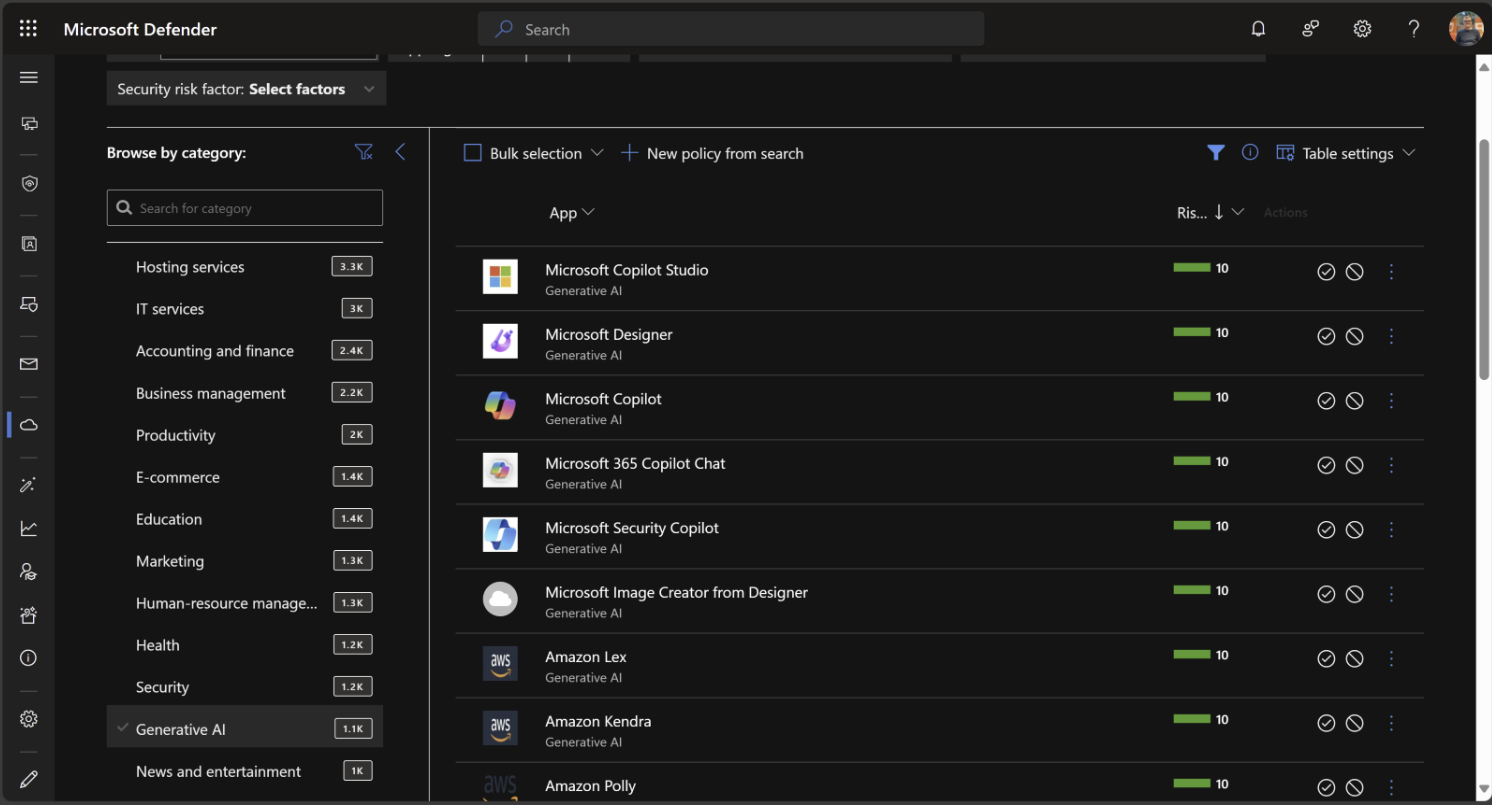Click the blue filter funnel icon
This screenshot has height=809, width=1492.
[x=1216, y=153]
